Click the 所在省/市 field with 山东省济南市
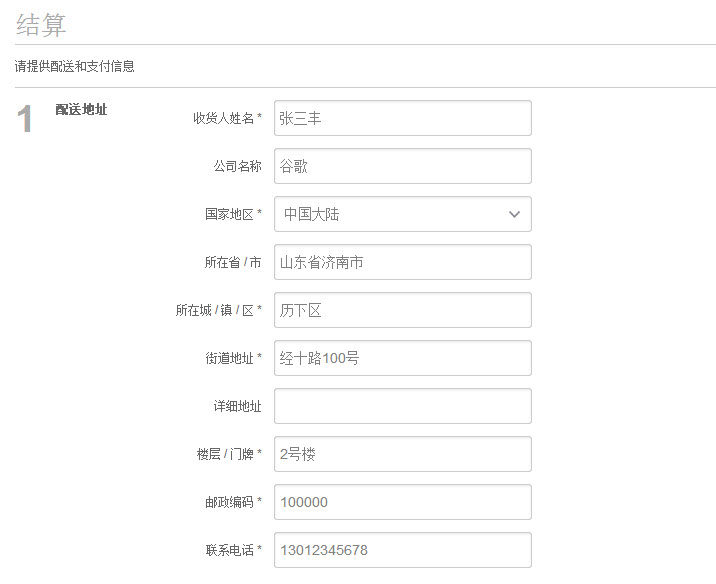716x584 pixels. 403,262
